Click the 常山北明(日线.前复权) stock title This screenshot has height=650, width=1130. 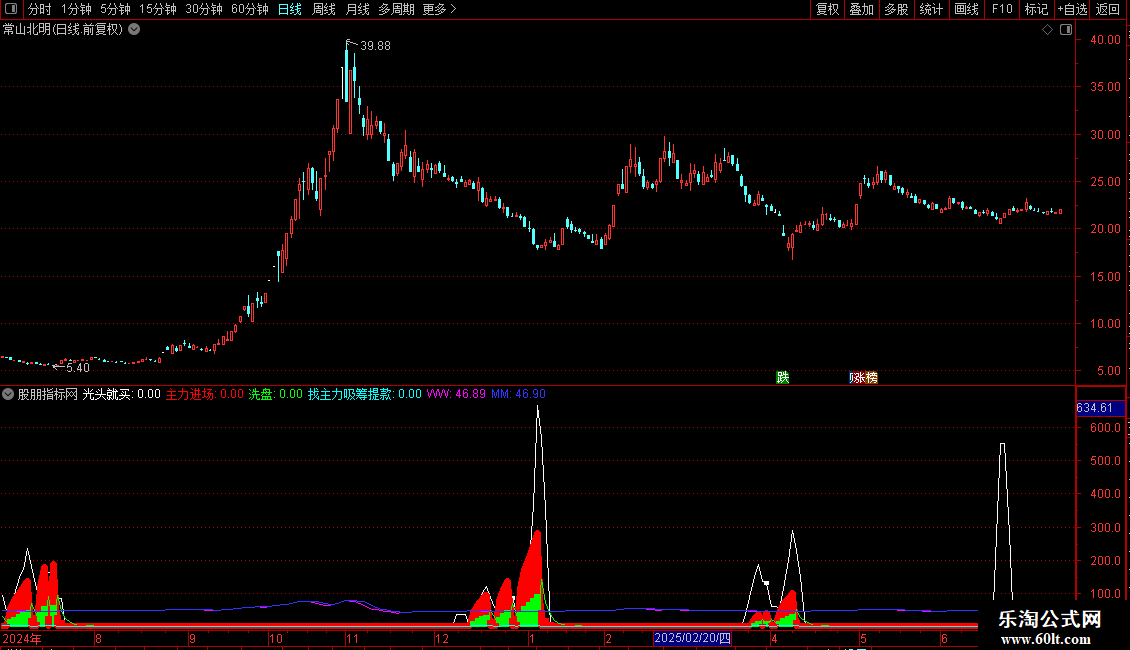point(63,30)
